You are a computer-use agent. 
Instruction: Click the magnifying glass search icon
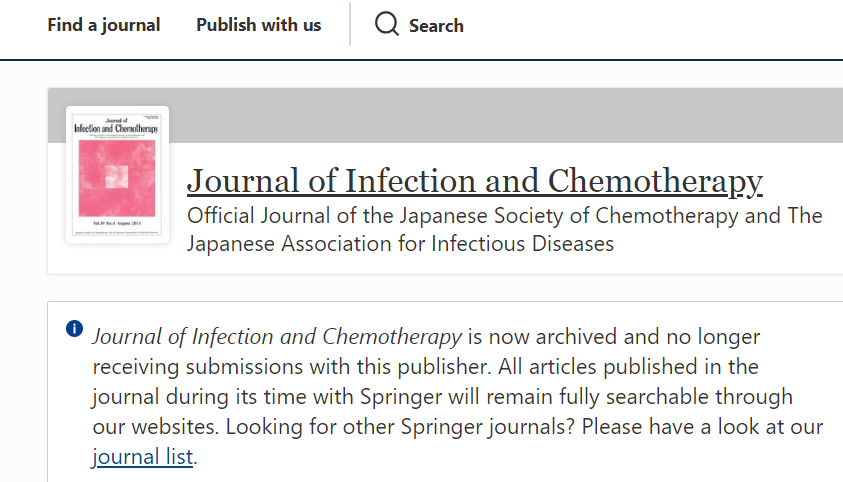(x=387, y=24)
